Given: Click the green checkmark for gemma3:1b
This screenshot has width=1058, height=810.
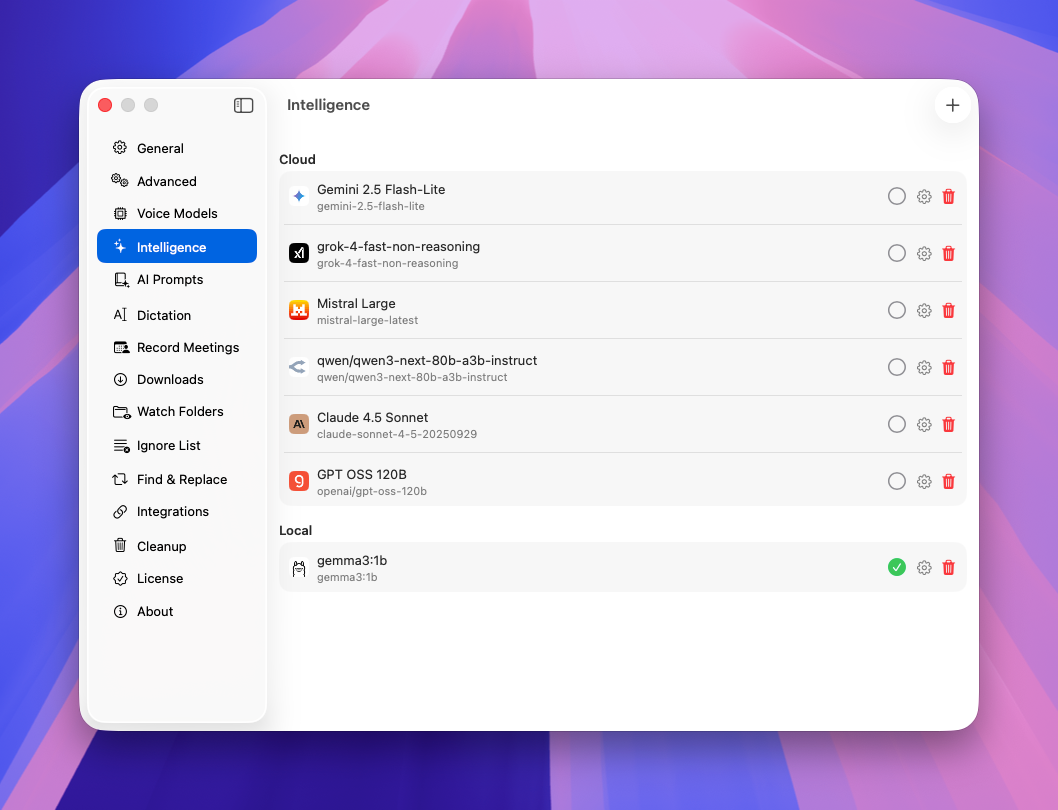Looking at the screenshot, I should point(897,568).
